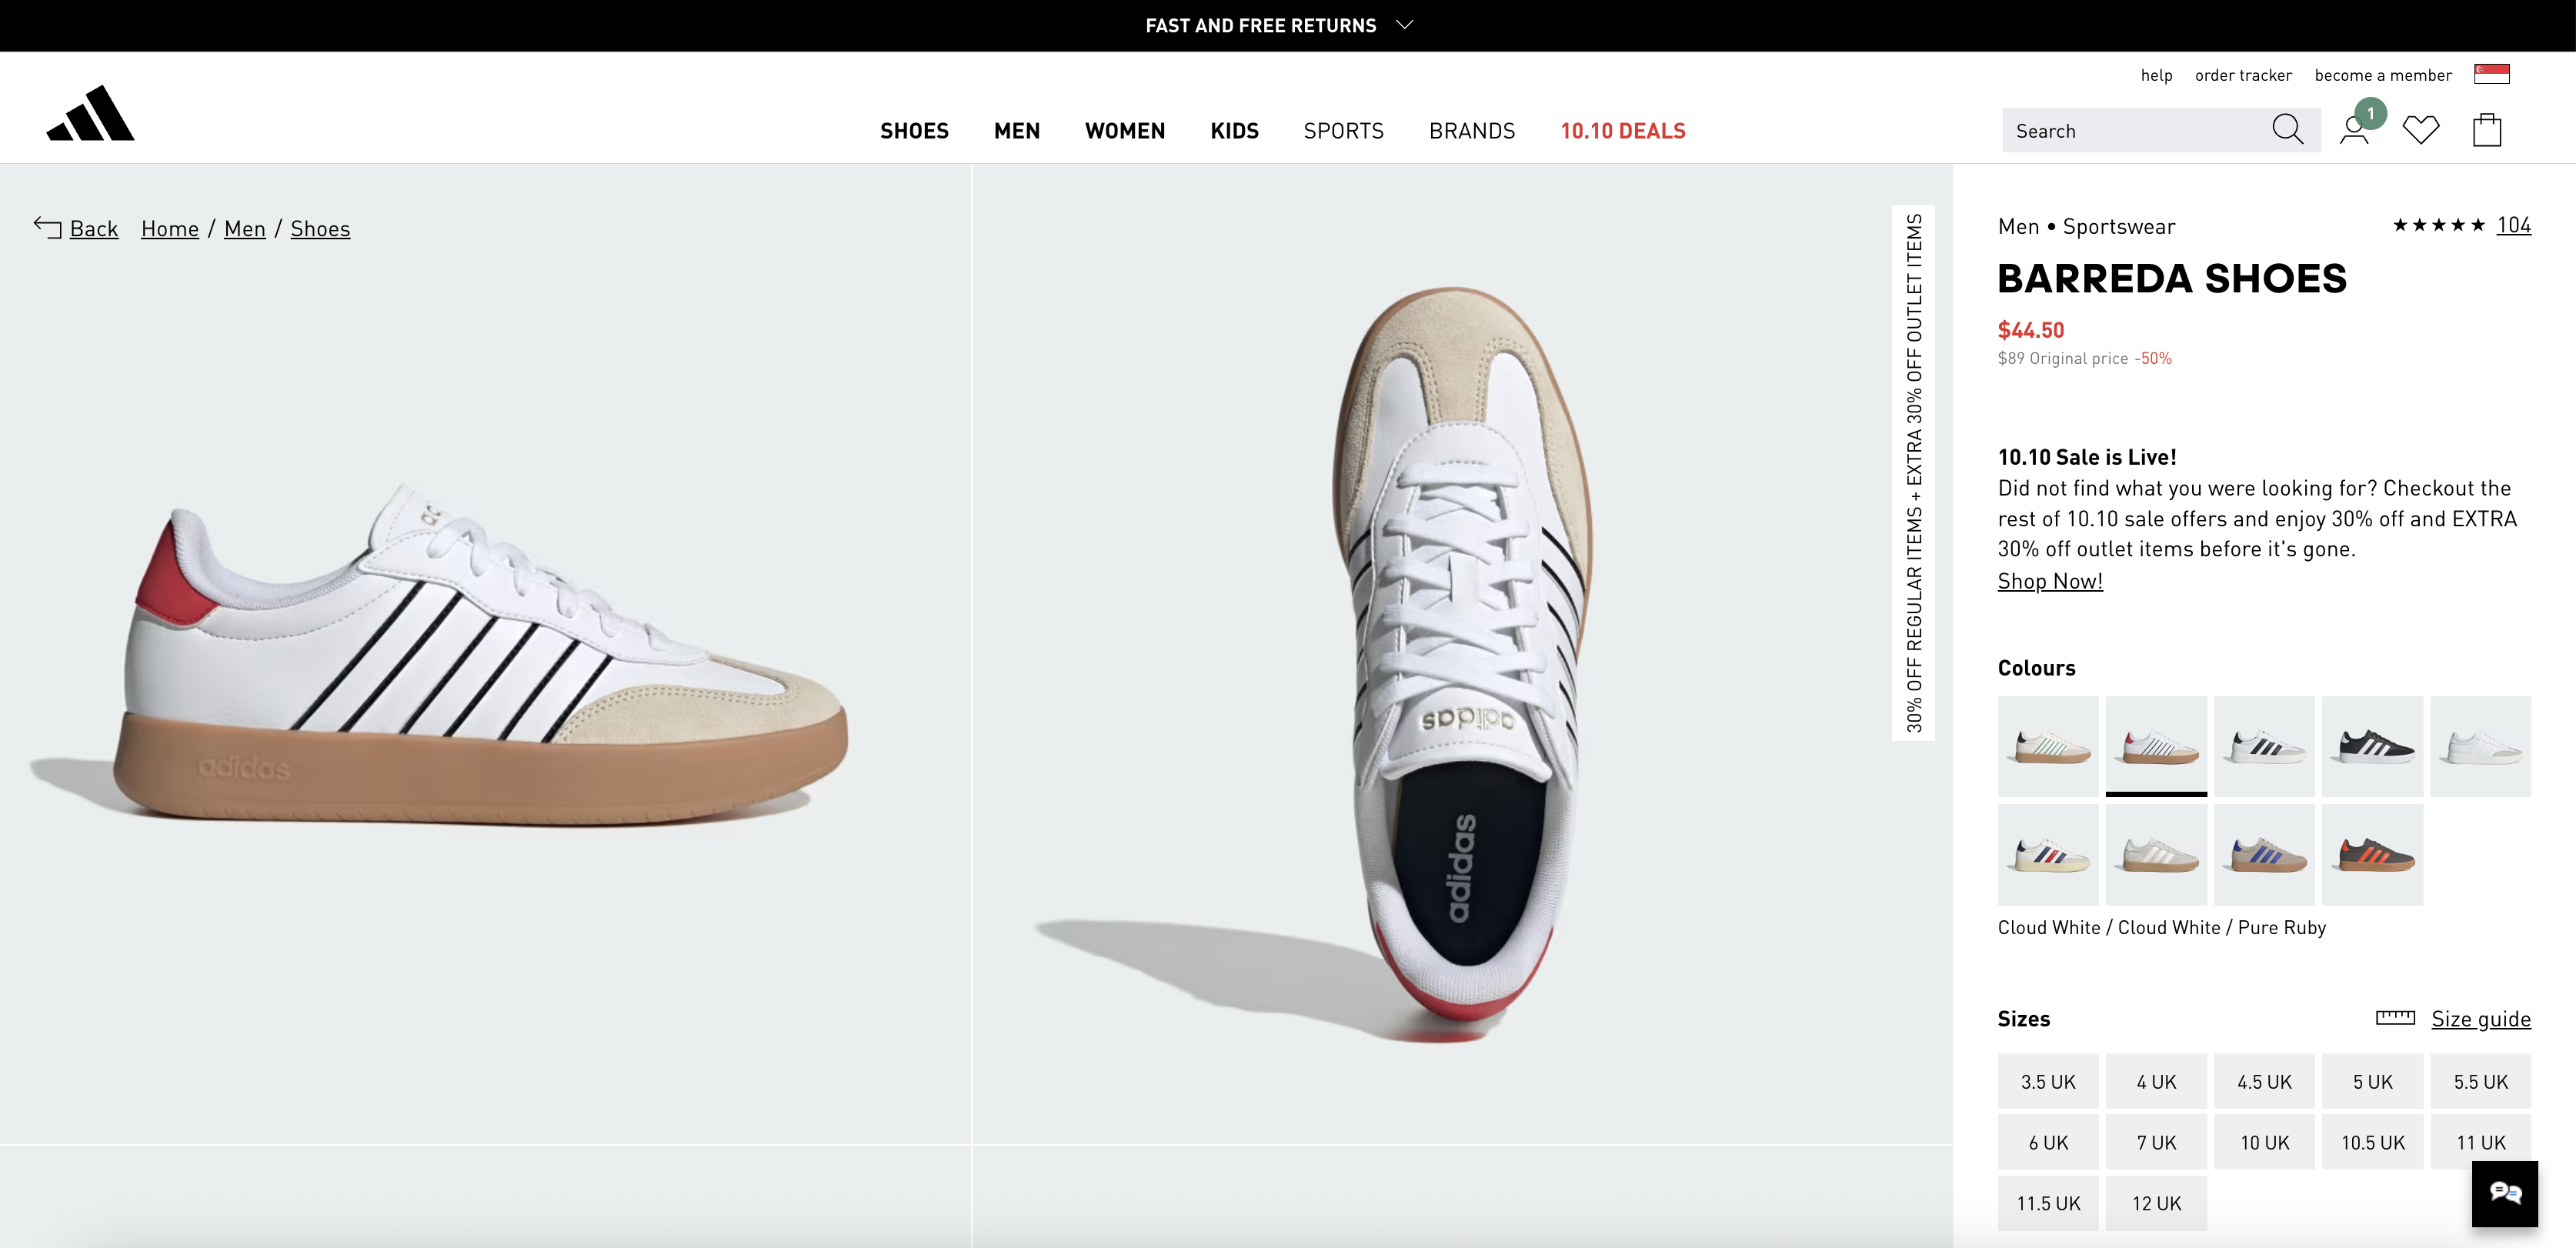Select size 7 UK
Screen dimensions: 2576x1248
pos(2156,1142)
